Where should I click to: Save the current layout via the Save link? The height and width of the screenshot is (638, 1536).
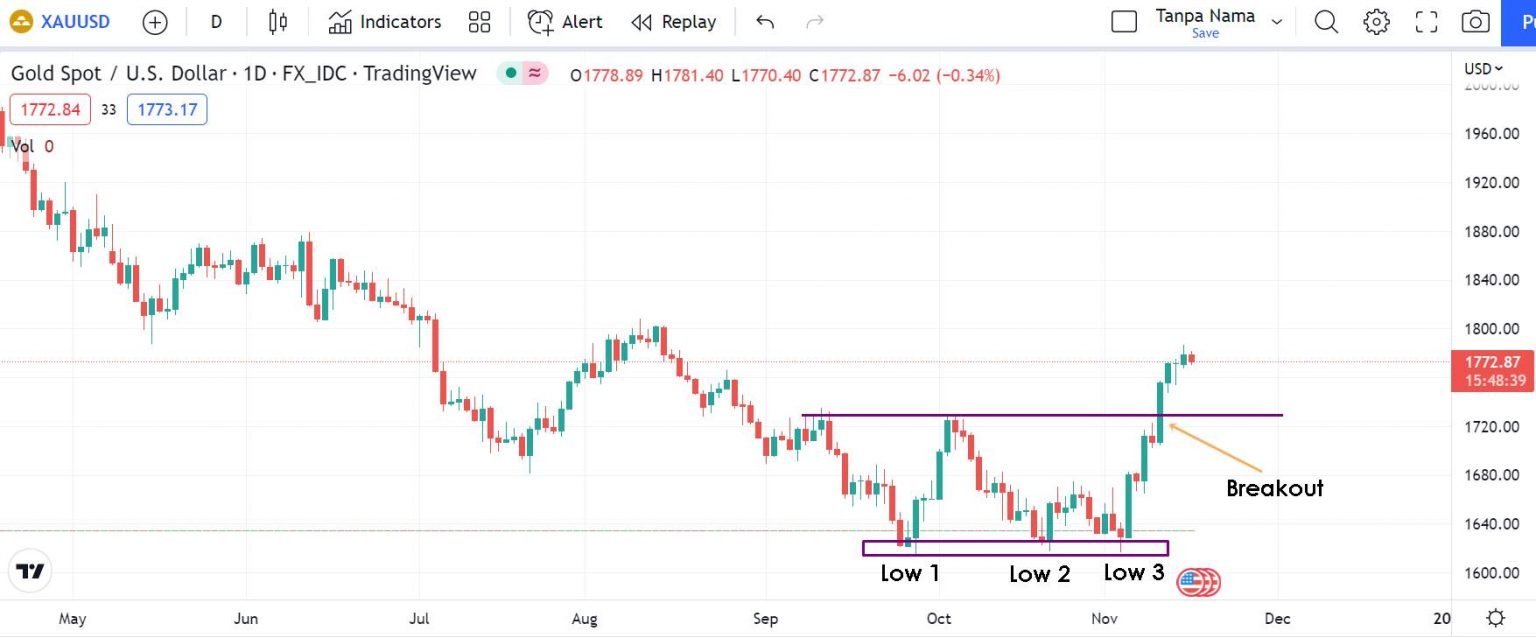pyautogui.click(x=1205, y=32)
